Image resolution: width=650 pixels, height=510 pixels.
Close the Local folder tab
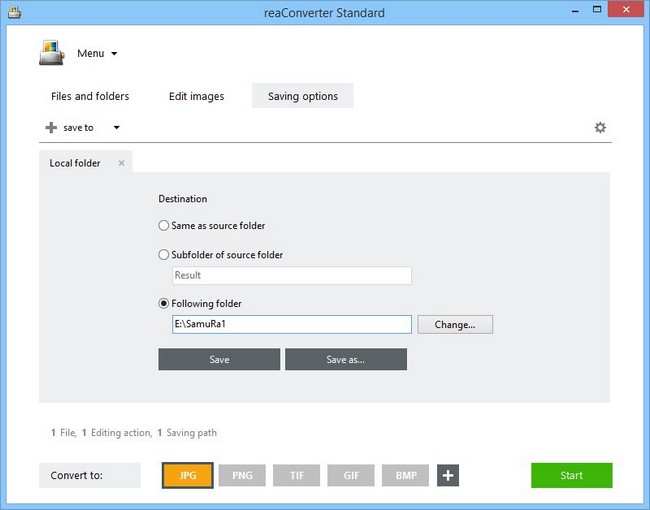click(x=122, y=163)
